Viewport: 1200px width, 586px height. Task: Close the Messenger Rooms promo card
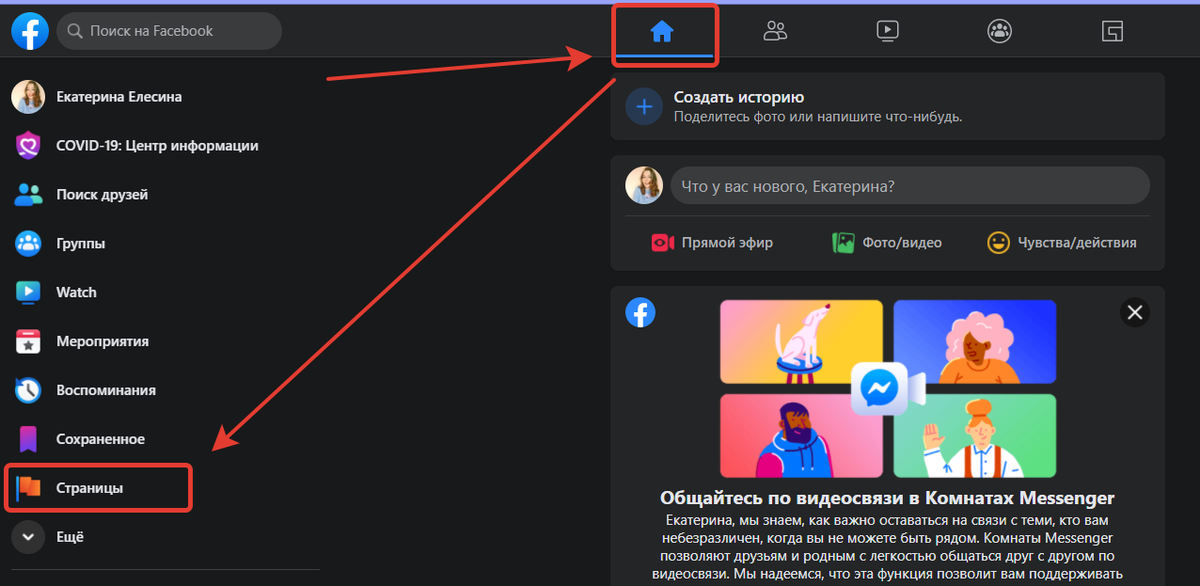(1134, 312)
